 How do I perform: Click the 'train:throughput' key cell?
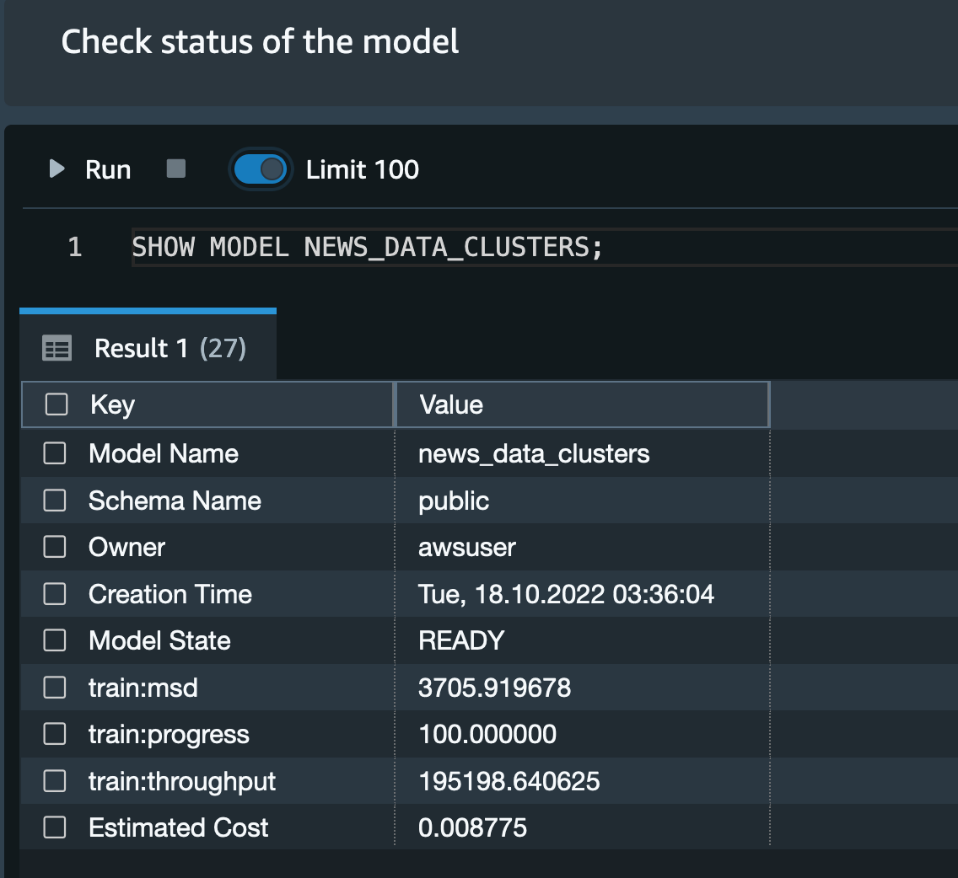208,781
